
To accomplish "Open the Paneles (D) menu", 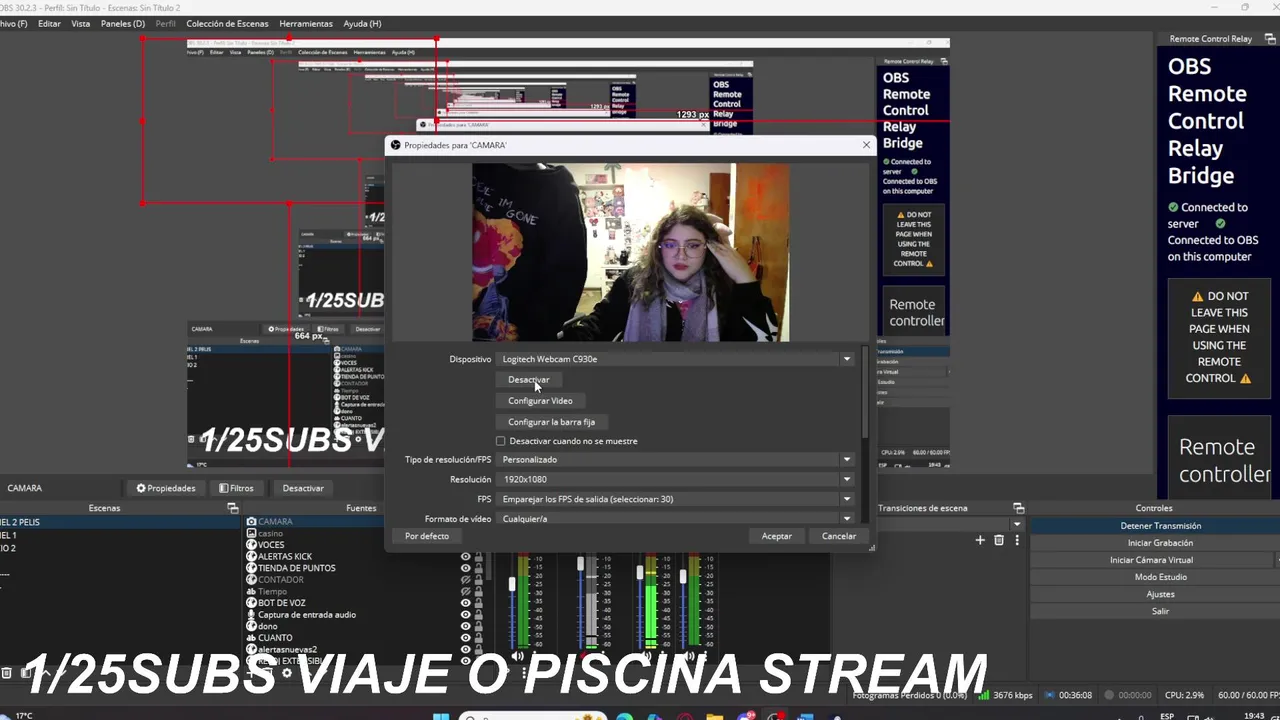I will pos(123,23).
